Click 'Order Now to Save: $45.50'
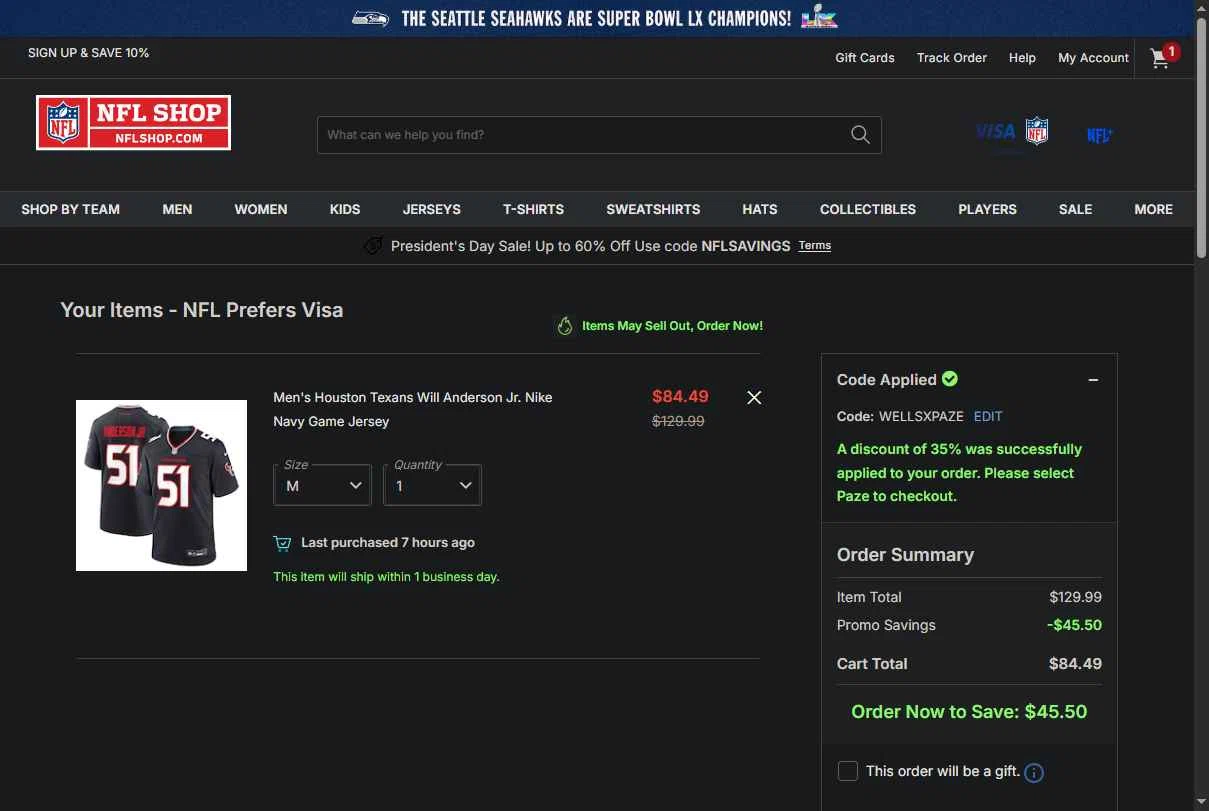This screenshot has width=1209, height=811. pyautogui.click(x=969, y=712)
